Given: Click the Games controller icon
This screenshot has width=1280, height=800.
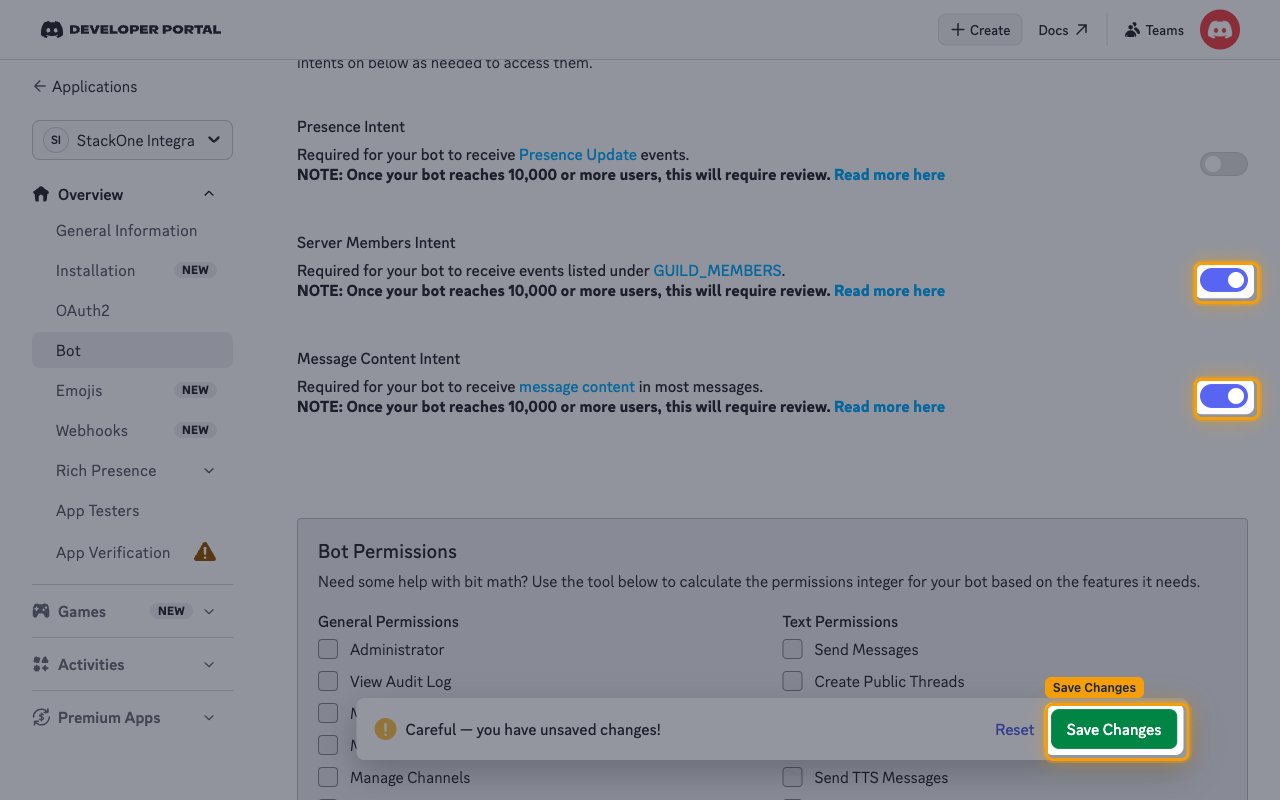Looking at the screenshot, I should [x=41, y=611].
